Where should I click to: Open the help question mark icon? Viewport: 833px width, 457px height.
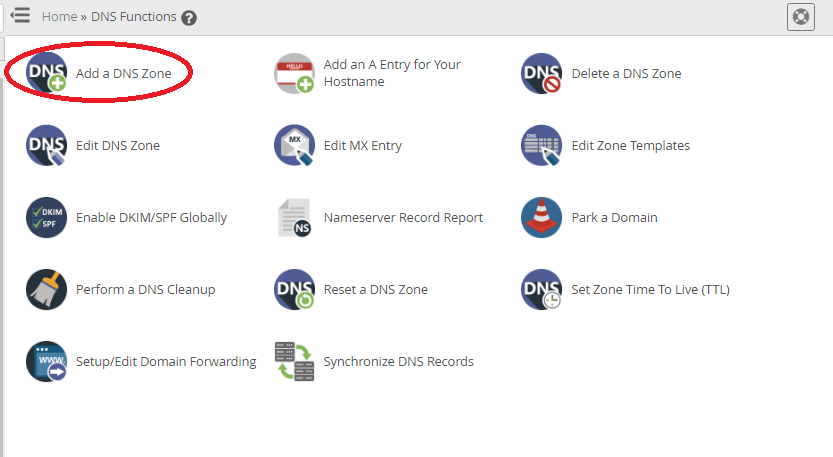pyautogui.click(x=189, y=18)
